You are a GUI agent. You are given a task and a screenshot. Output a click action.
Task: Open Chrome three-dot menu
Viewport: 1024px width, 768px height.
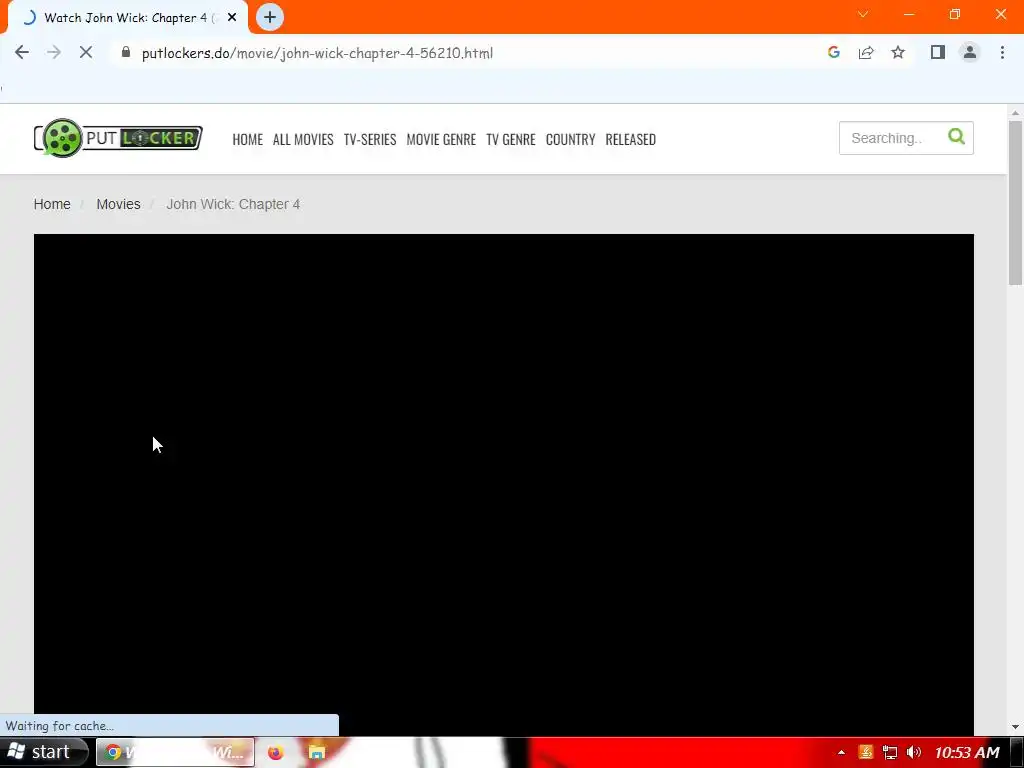1002,52
